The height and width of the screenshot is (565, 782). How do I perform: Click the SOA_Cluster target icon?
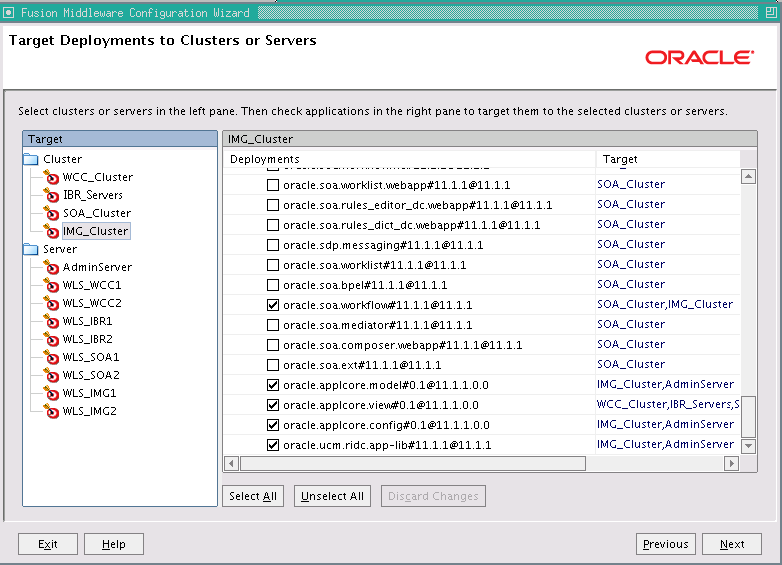click(x=51, y=213)
